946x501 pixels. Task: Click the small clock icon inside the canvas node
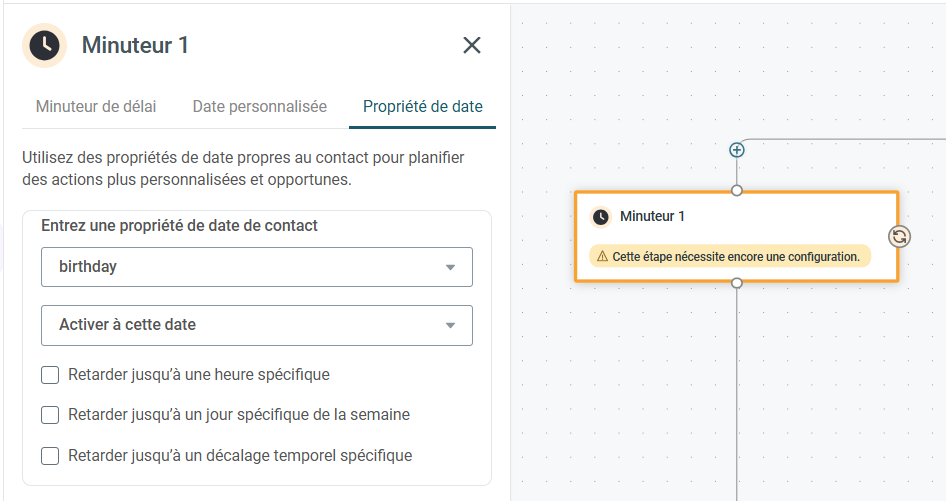(x=600, y=217)
